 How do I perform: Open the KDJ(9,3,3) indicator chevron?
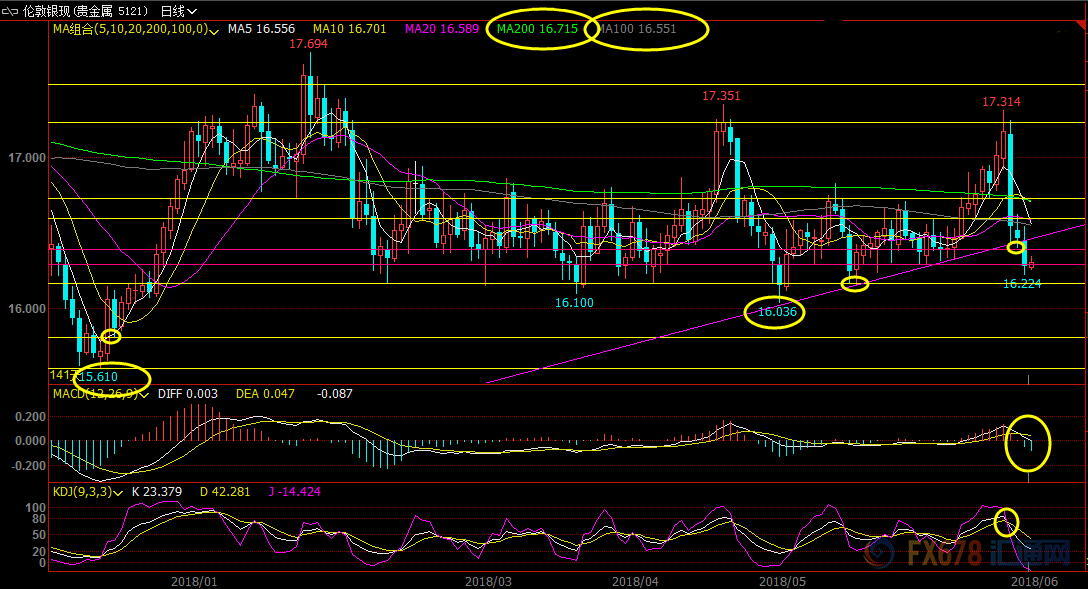120,492
